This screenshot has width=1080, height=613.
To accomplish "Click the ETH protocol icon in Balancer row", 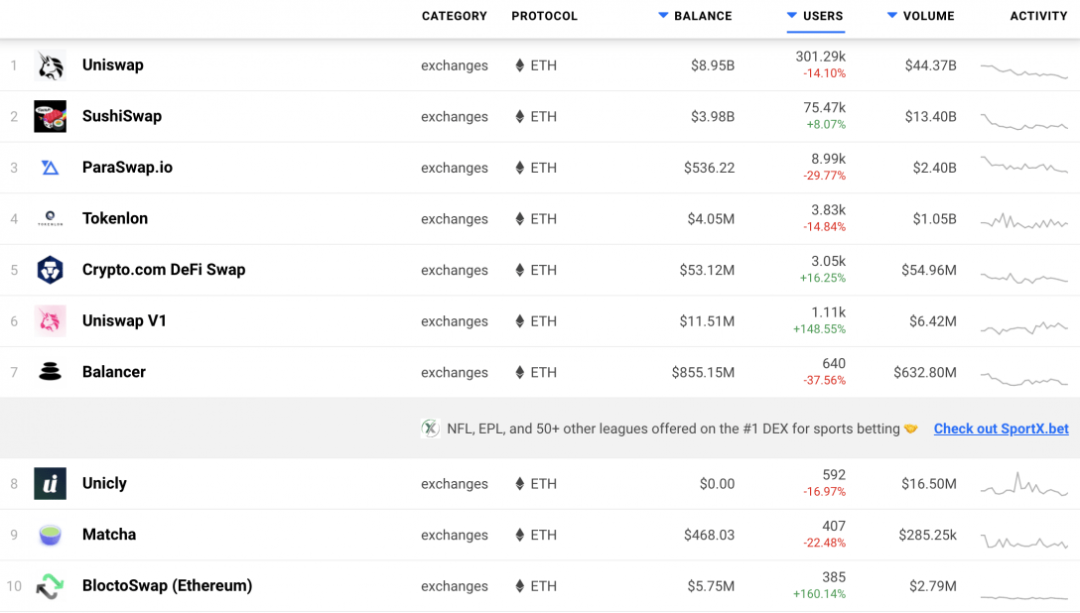I will pos(520,372).
